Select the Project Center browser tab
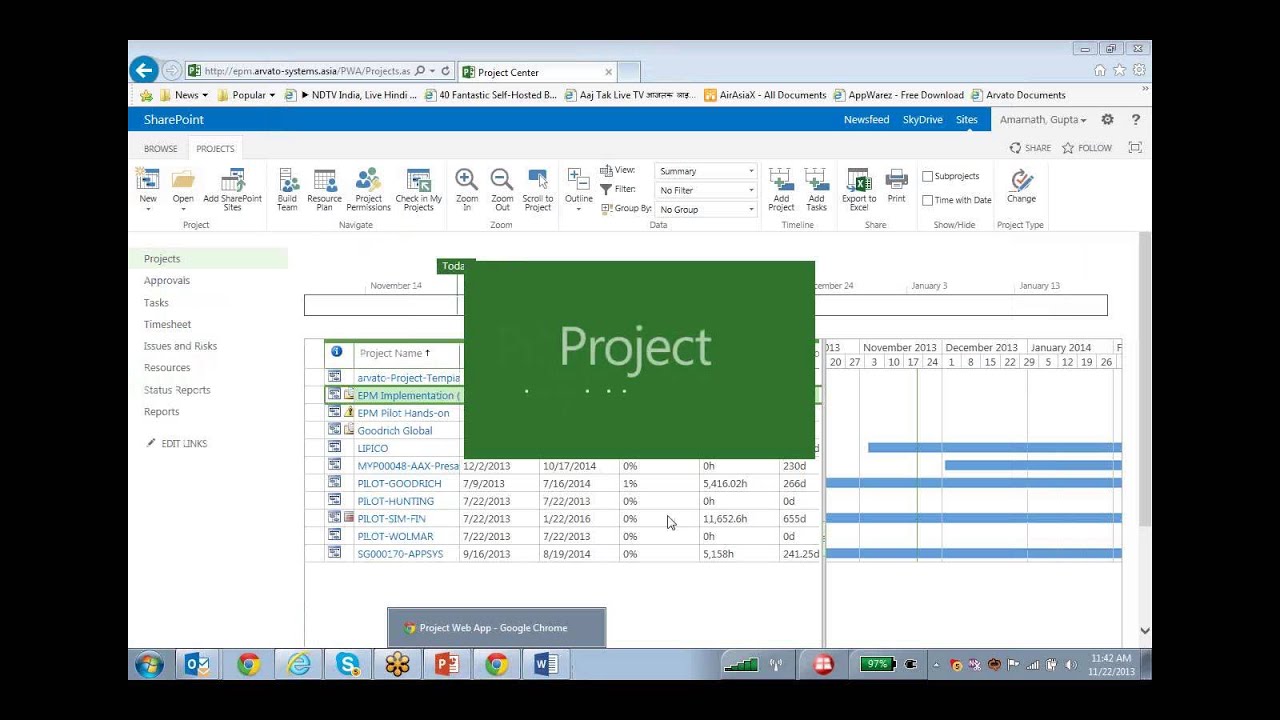Viewport: 1280px width, 720px height. coord(535,72)
